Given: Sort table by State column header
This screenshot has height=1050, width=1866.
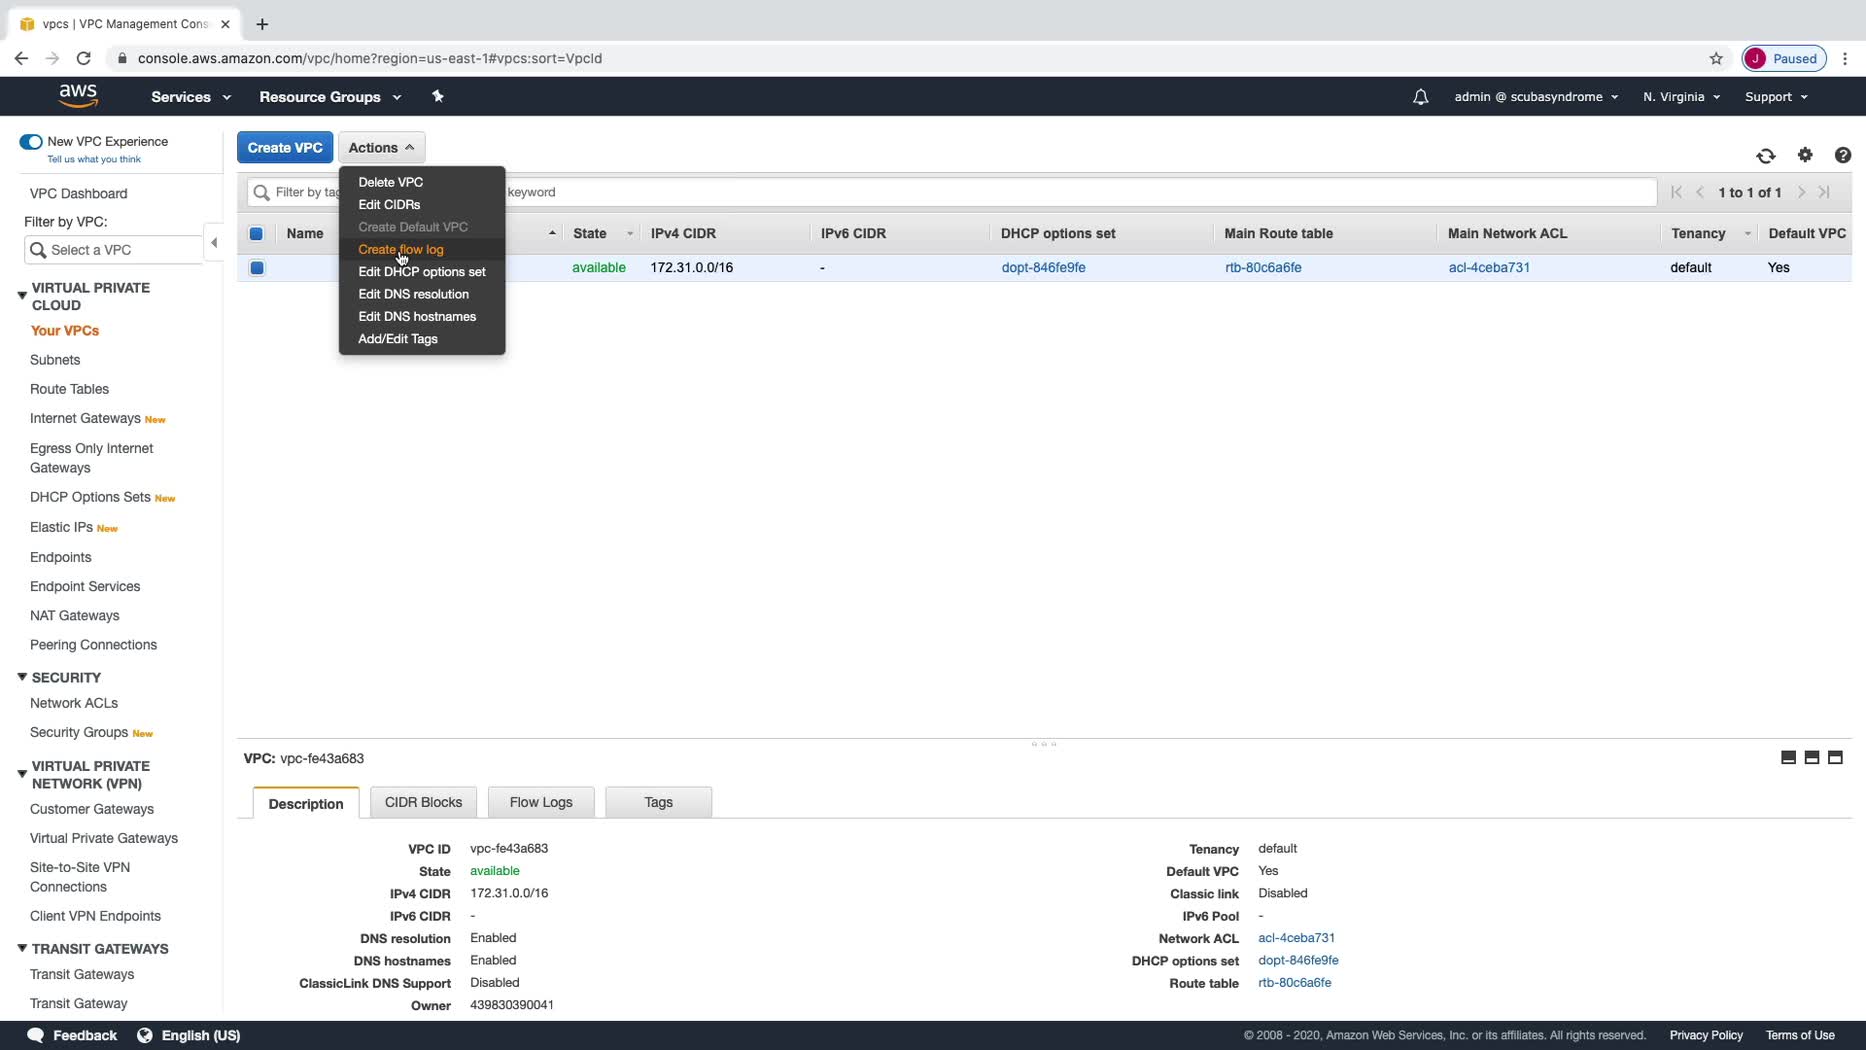Looking at the screenshot, I should [x=589, y=233].
